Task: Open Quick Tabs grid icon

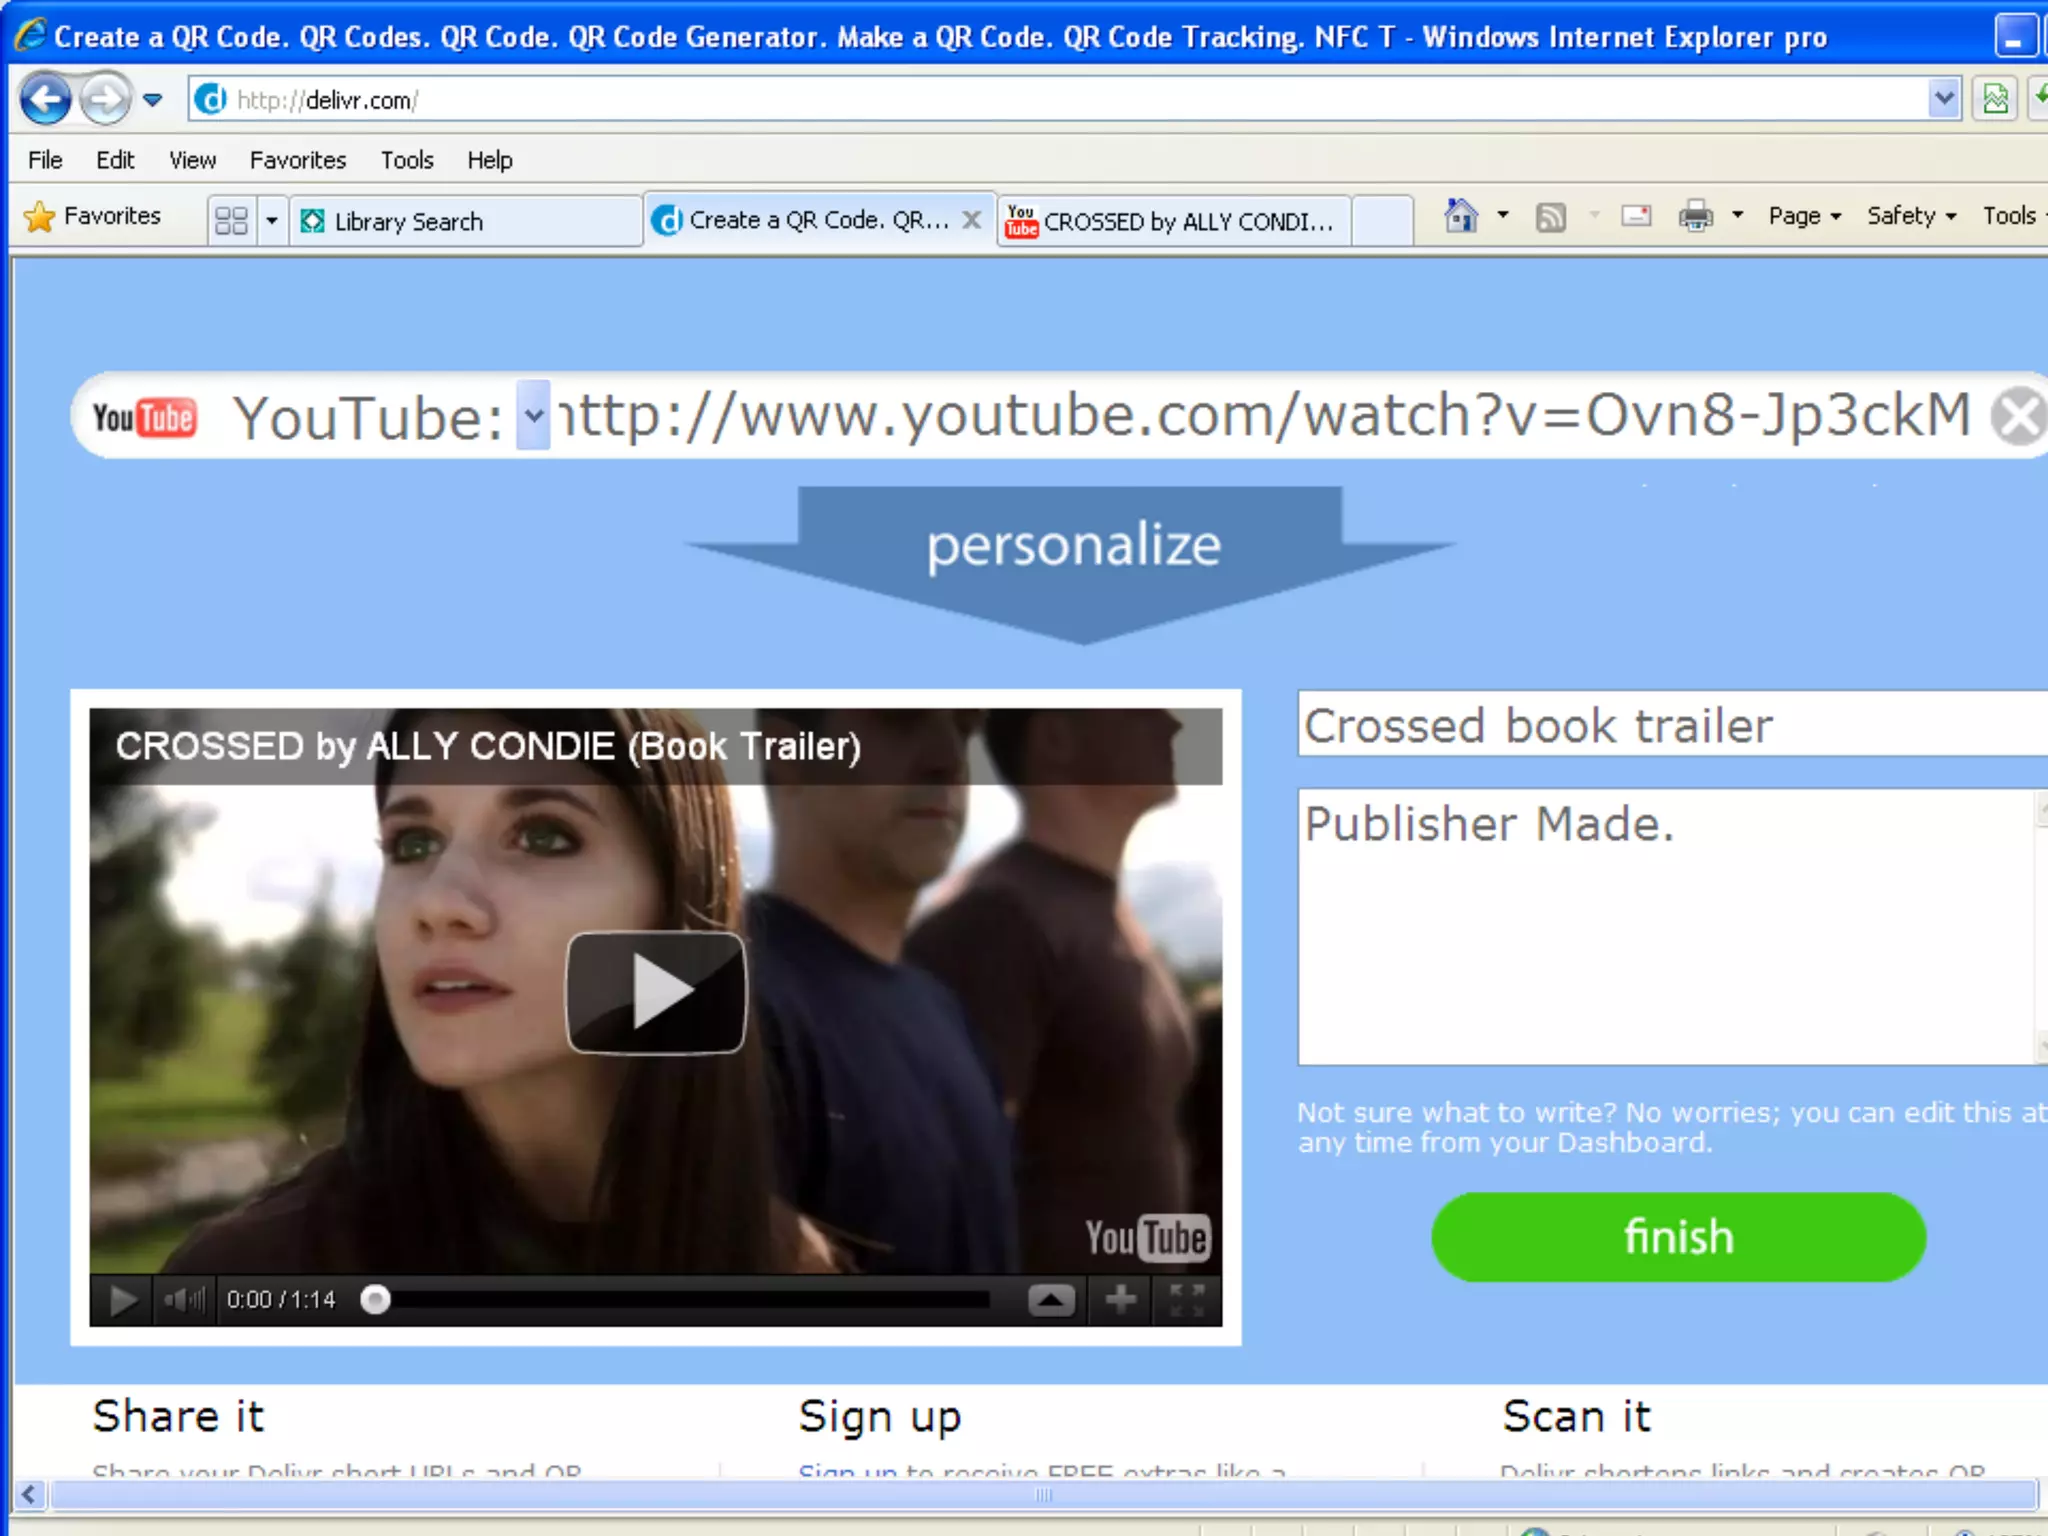Action: click(231, 220)
